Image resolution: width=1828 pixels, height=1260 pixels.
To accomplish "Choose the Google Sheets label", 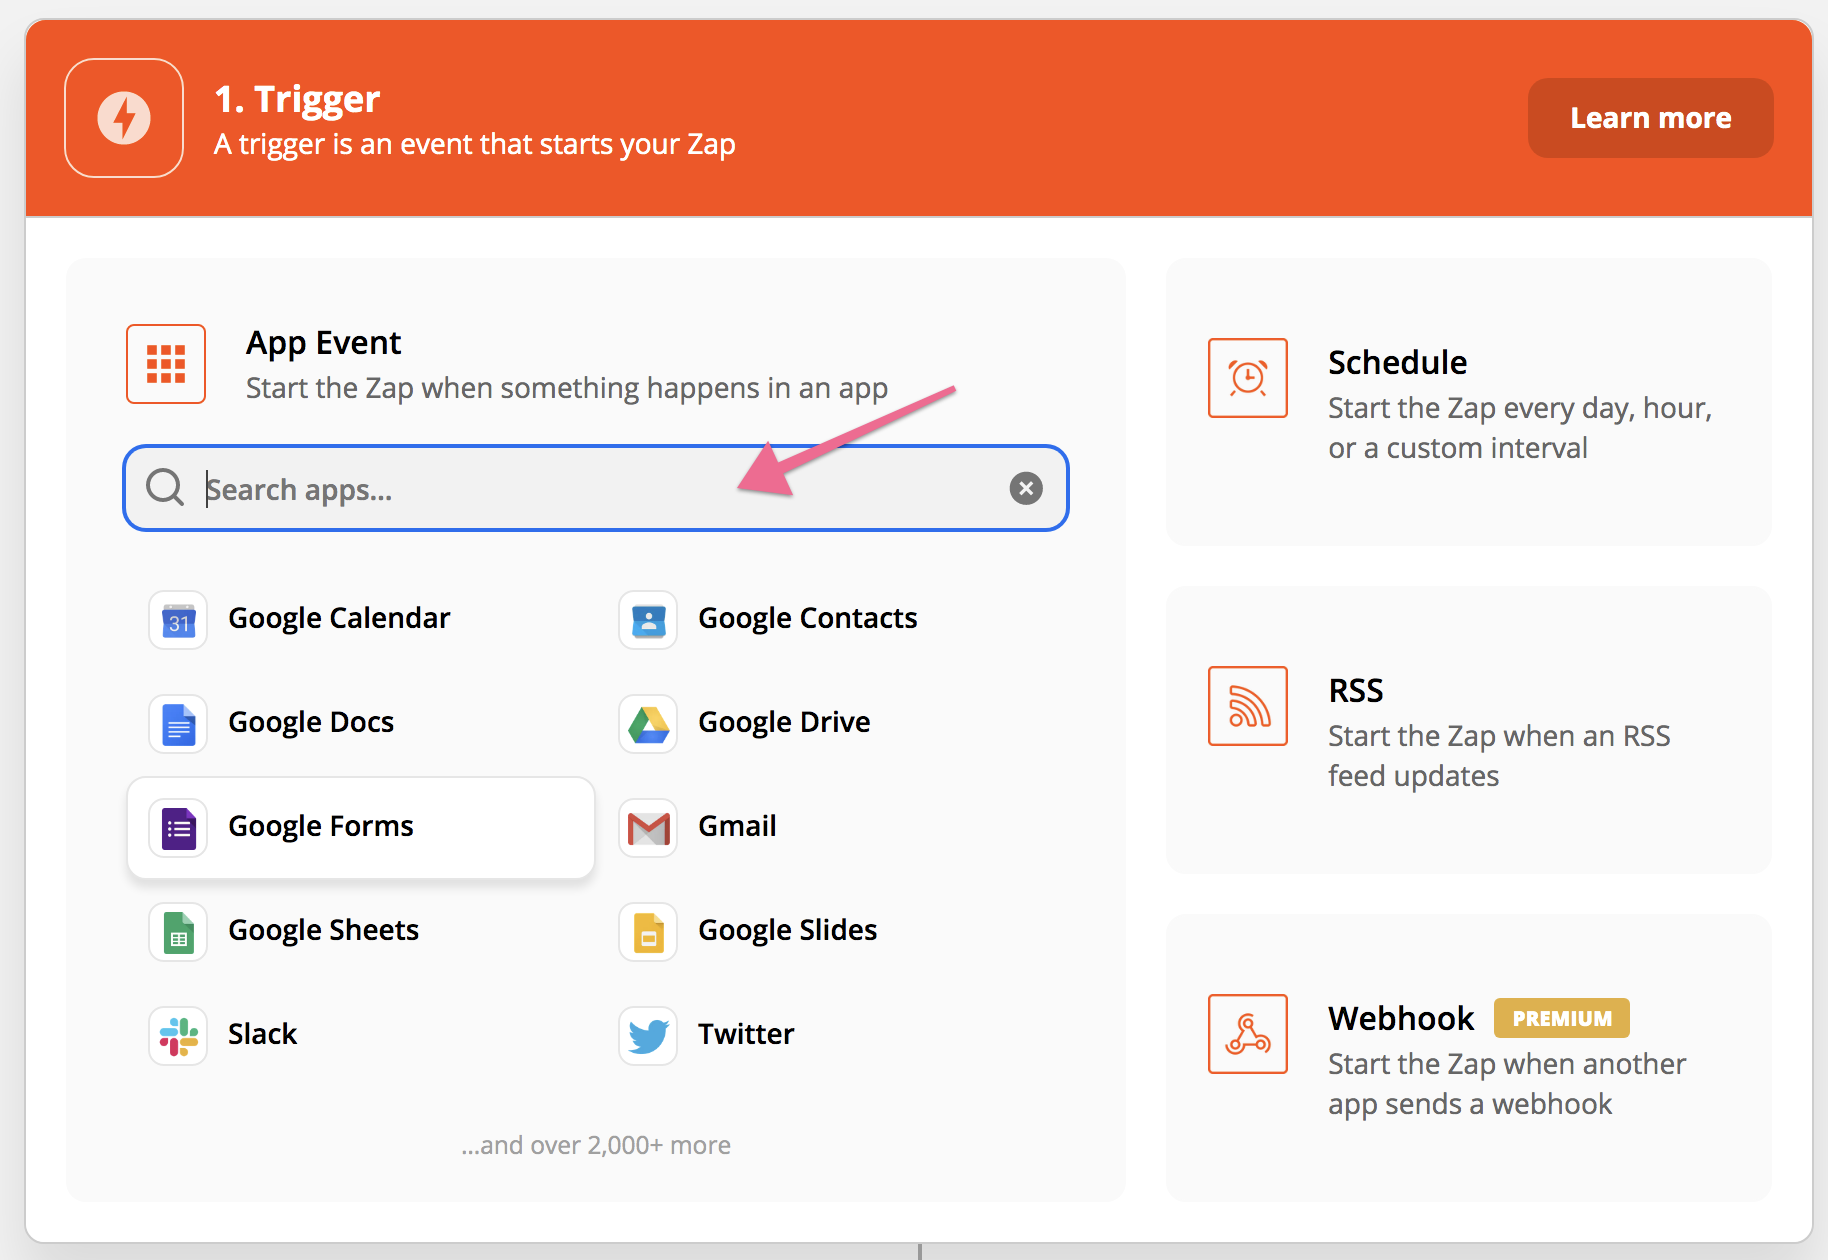I will [323, 930].
